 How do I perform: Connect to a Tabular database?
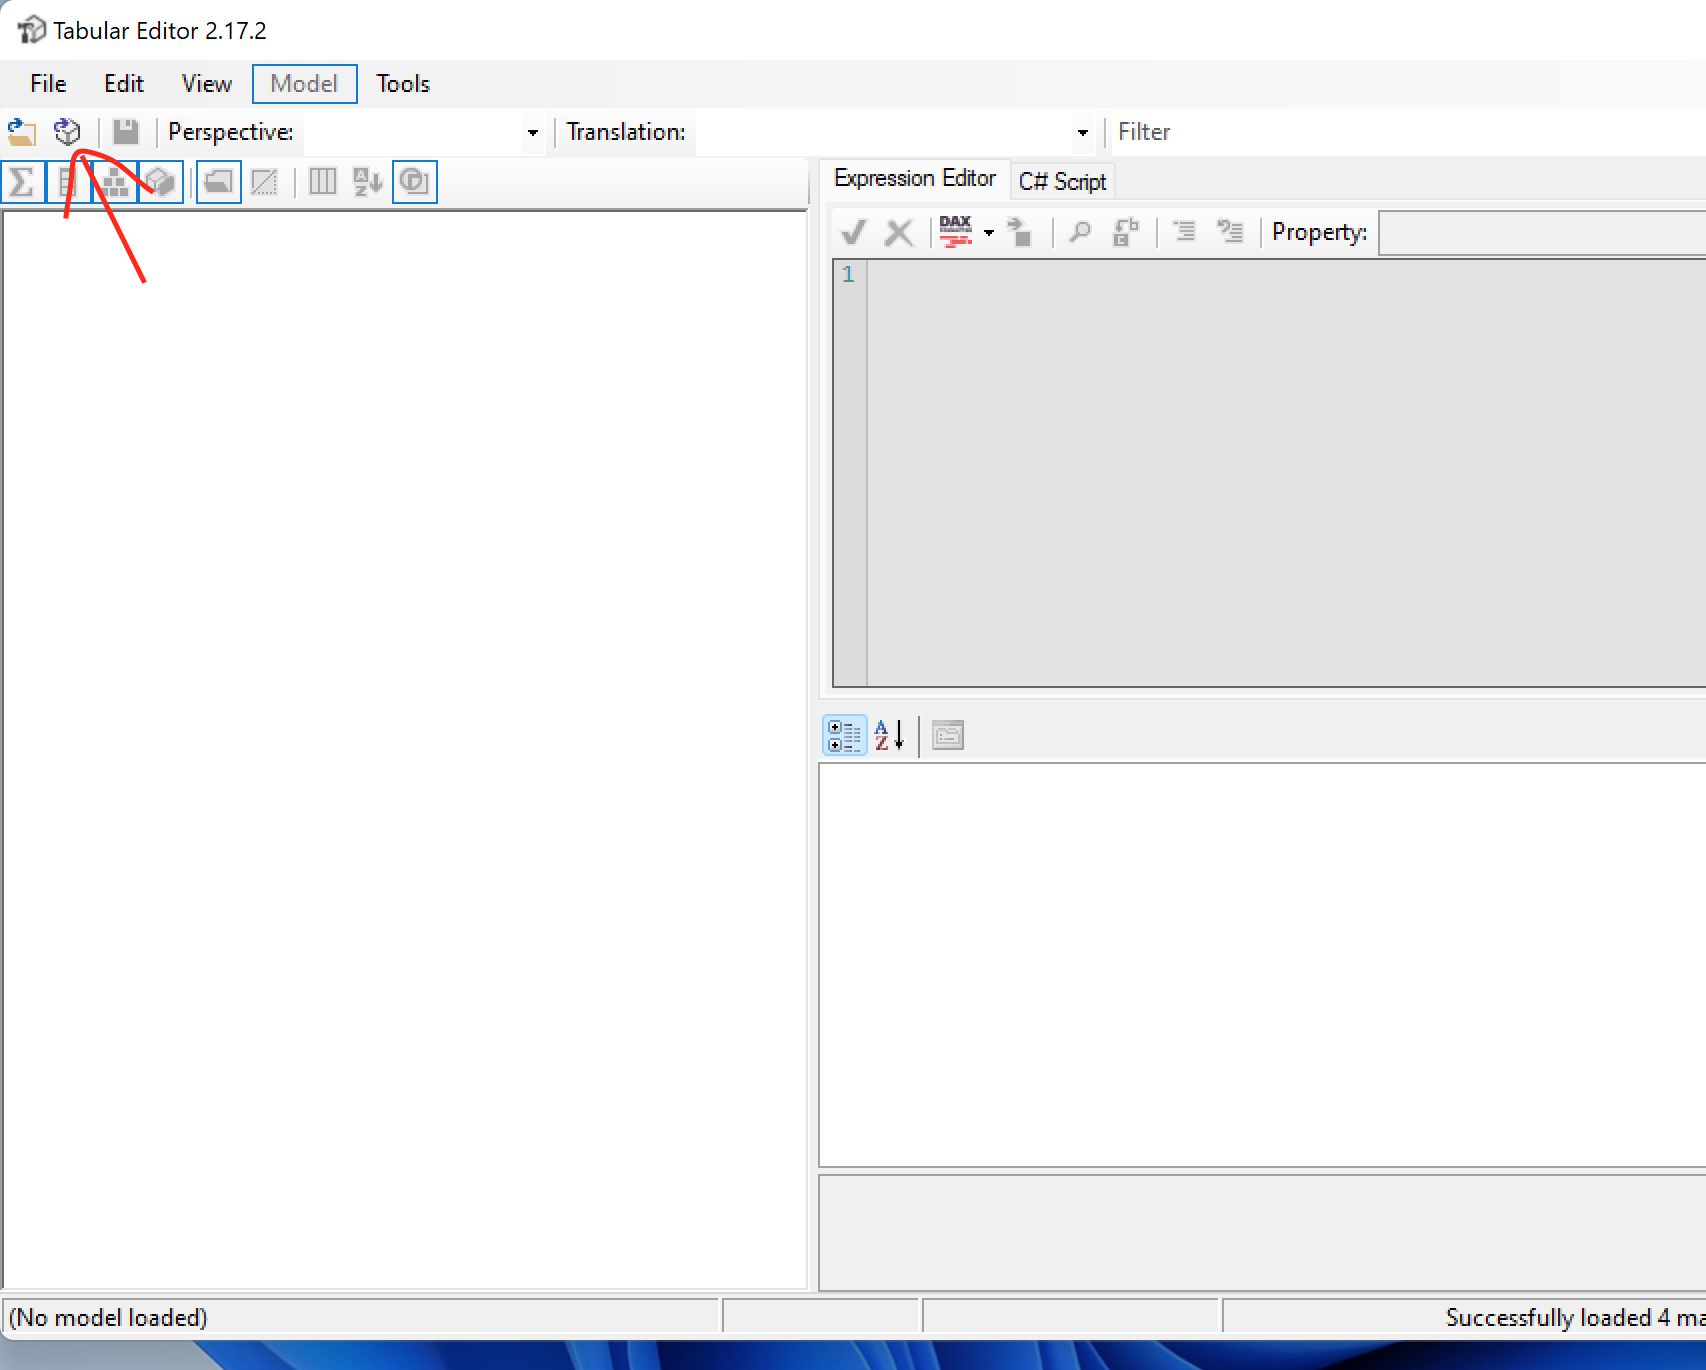(x=66, y=131)
